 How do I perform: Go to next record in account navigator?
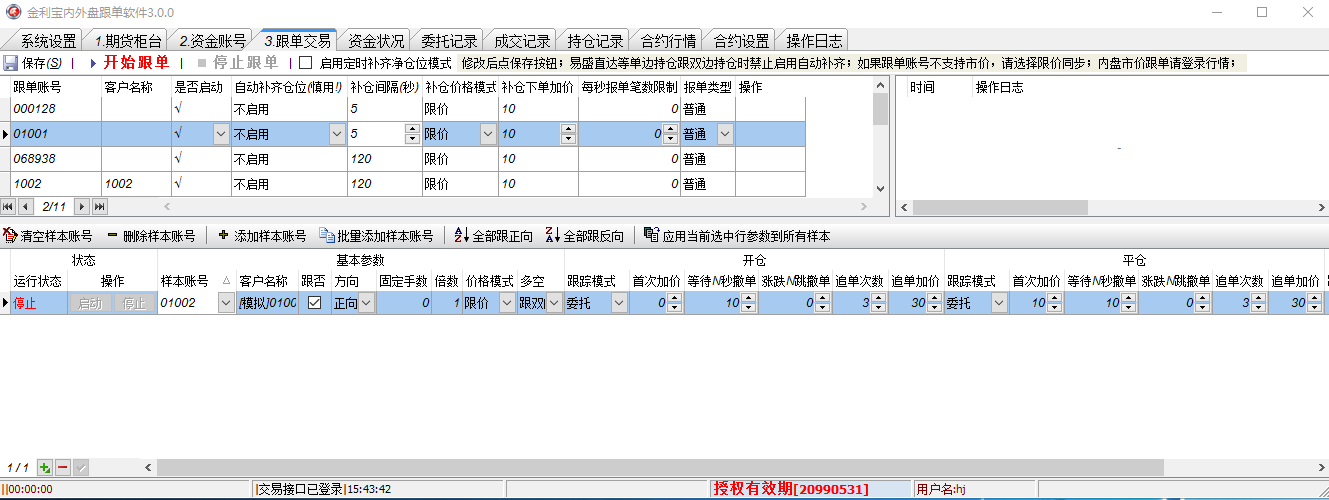coord(83,206)
